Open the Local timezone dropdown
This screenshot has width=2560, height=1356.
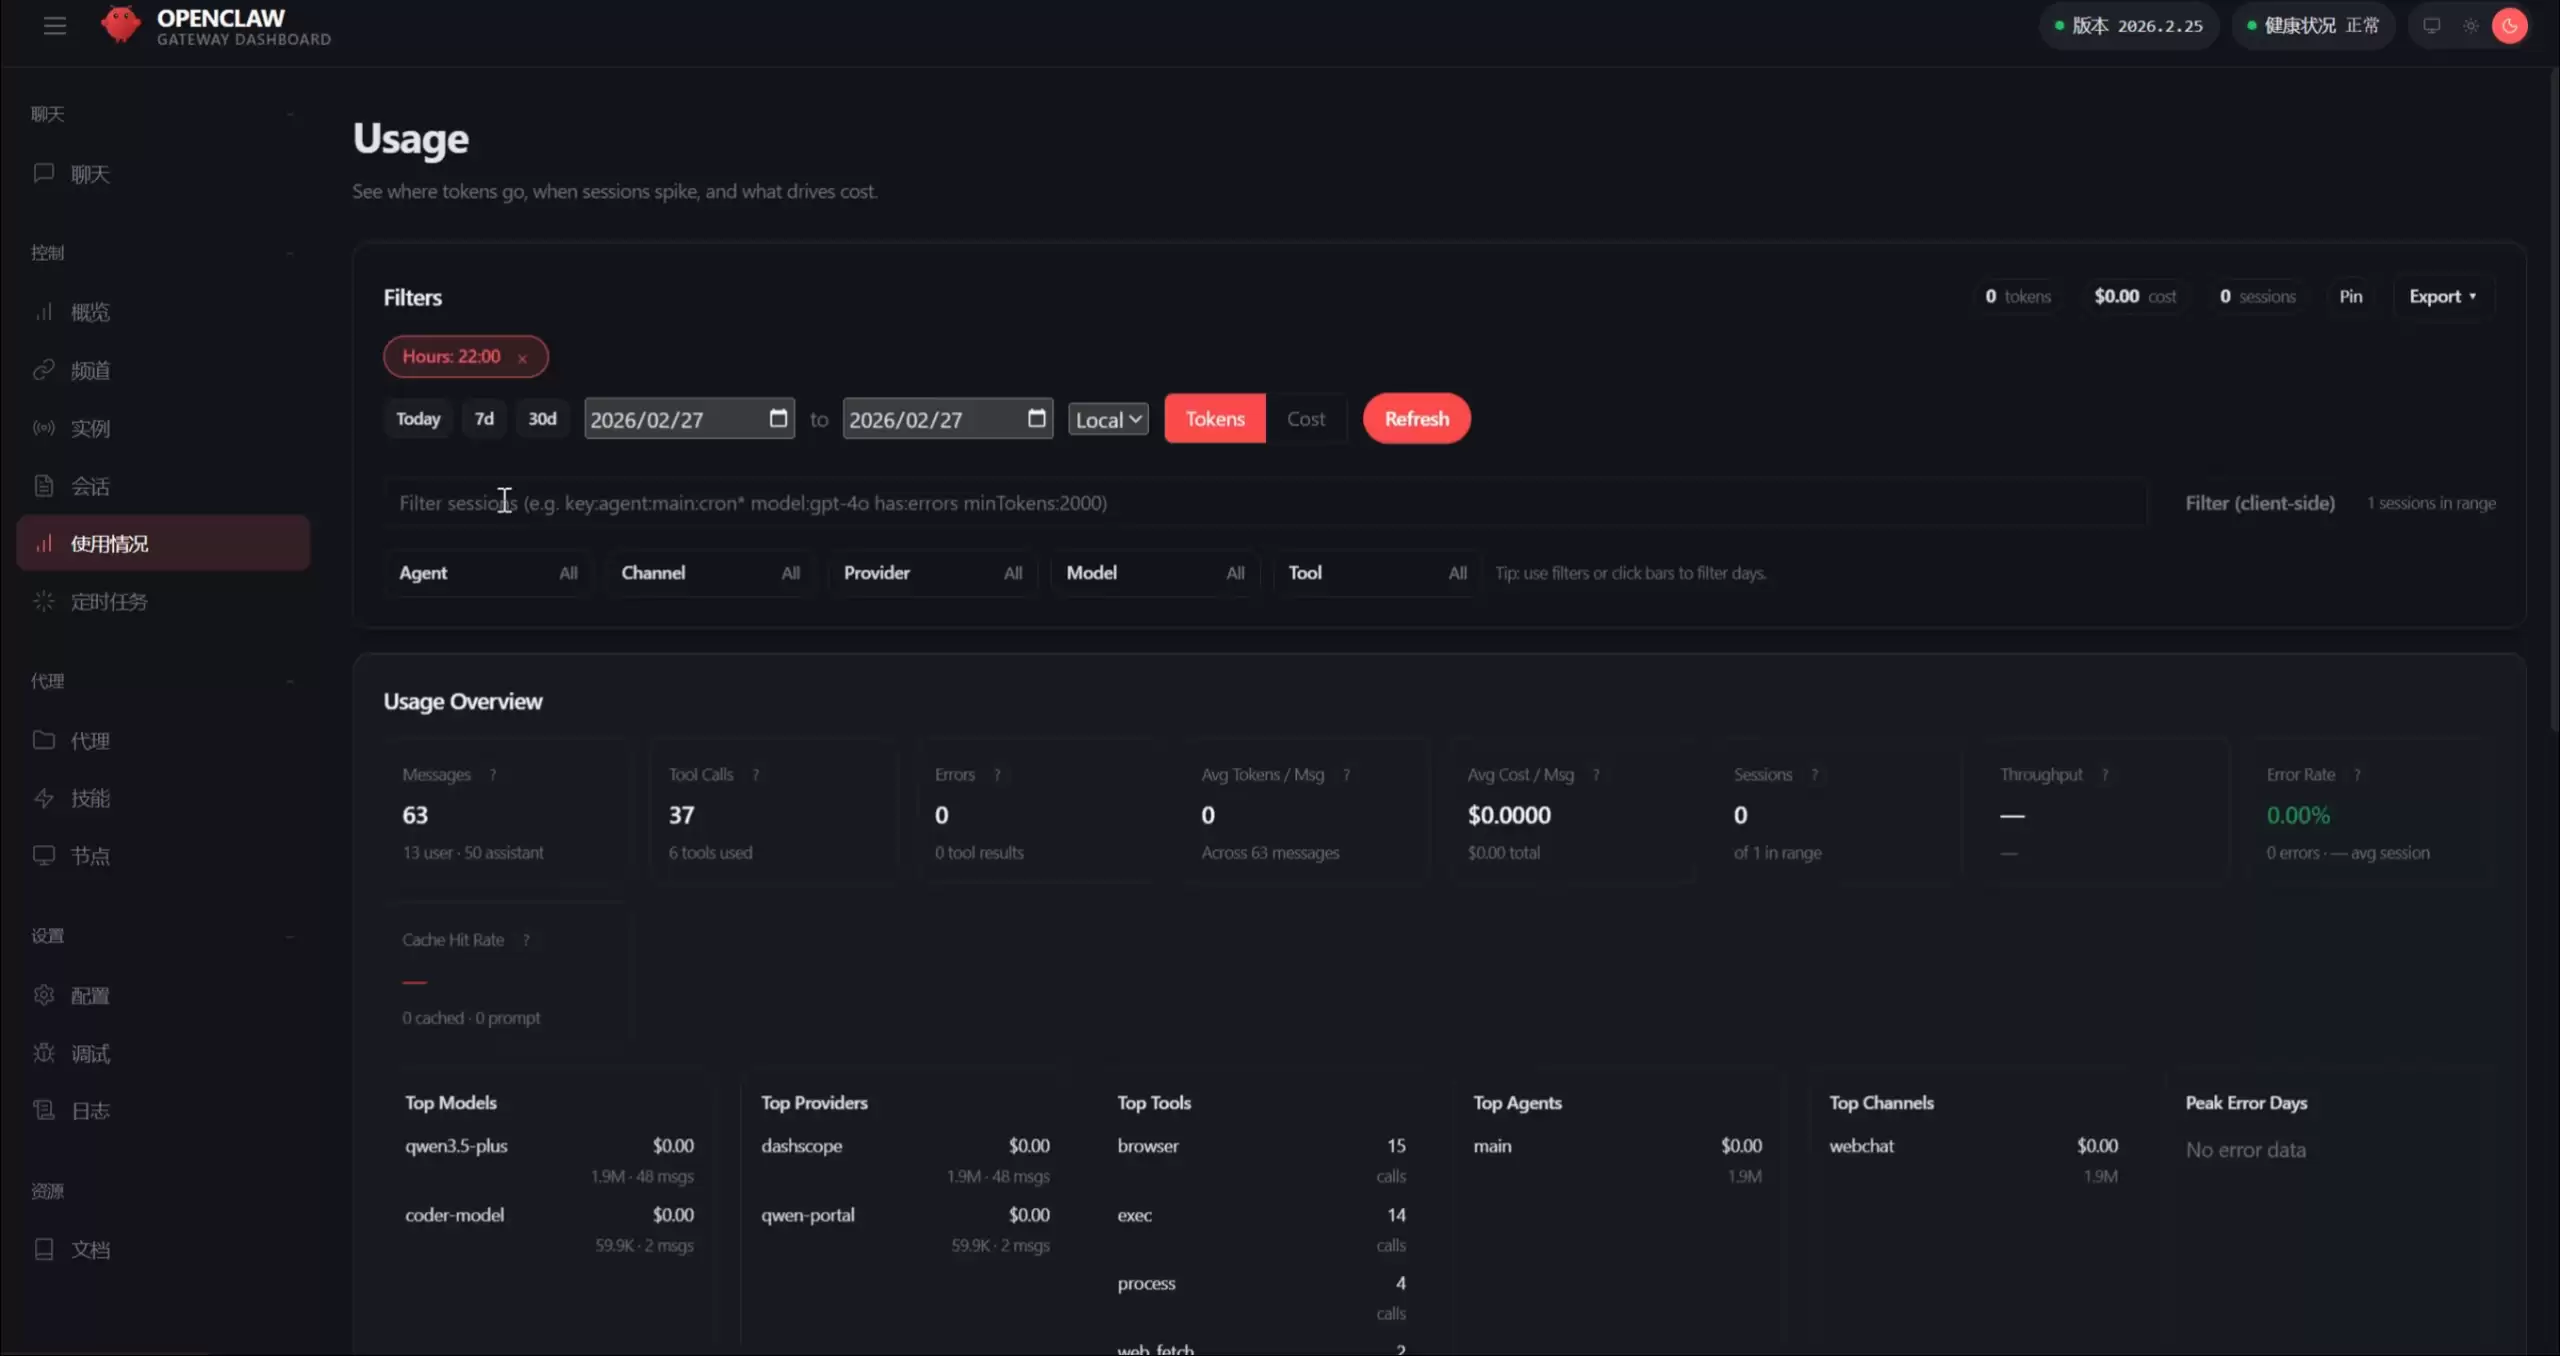point(1108,420)
